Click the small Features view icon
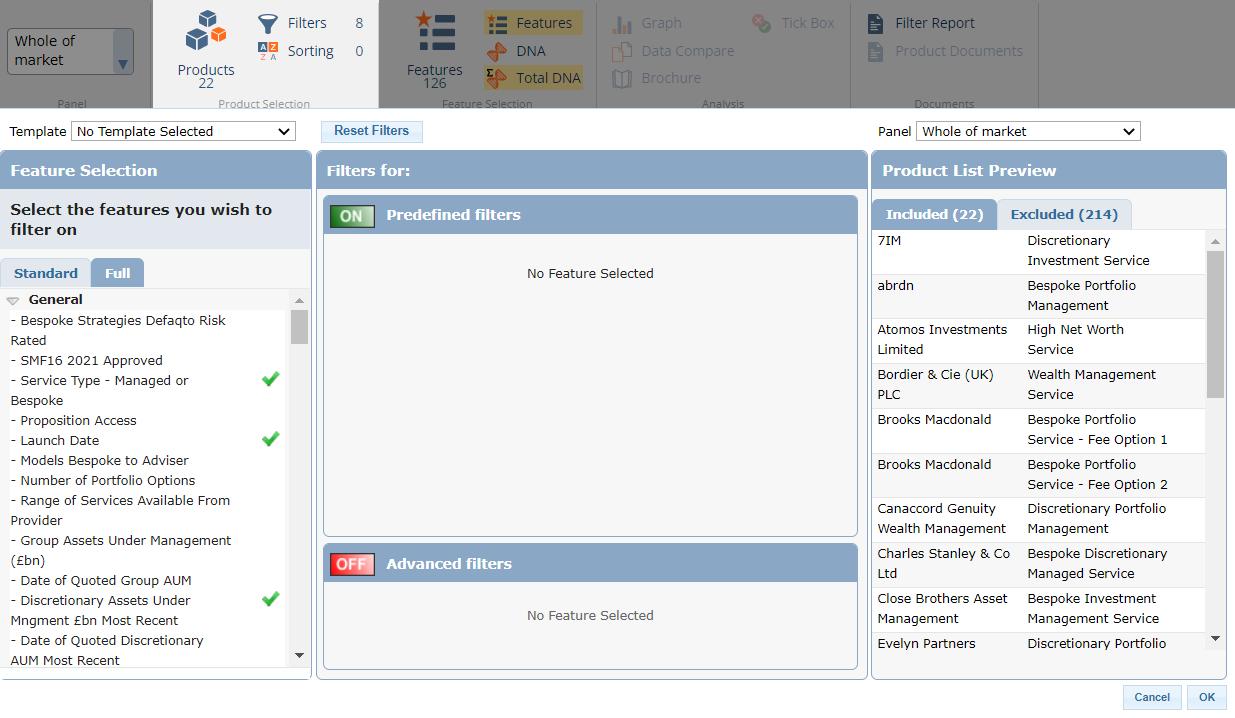The width and height of the screenshot is (1235, 718). tap(497, 23)
